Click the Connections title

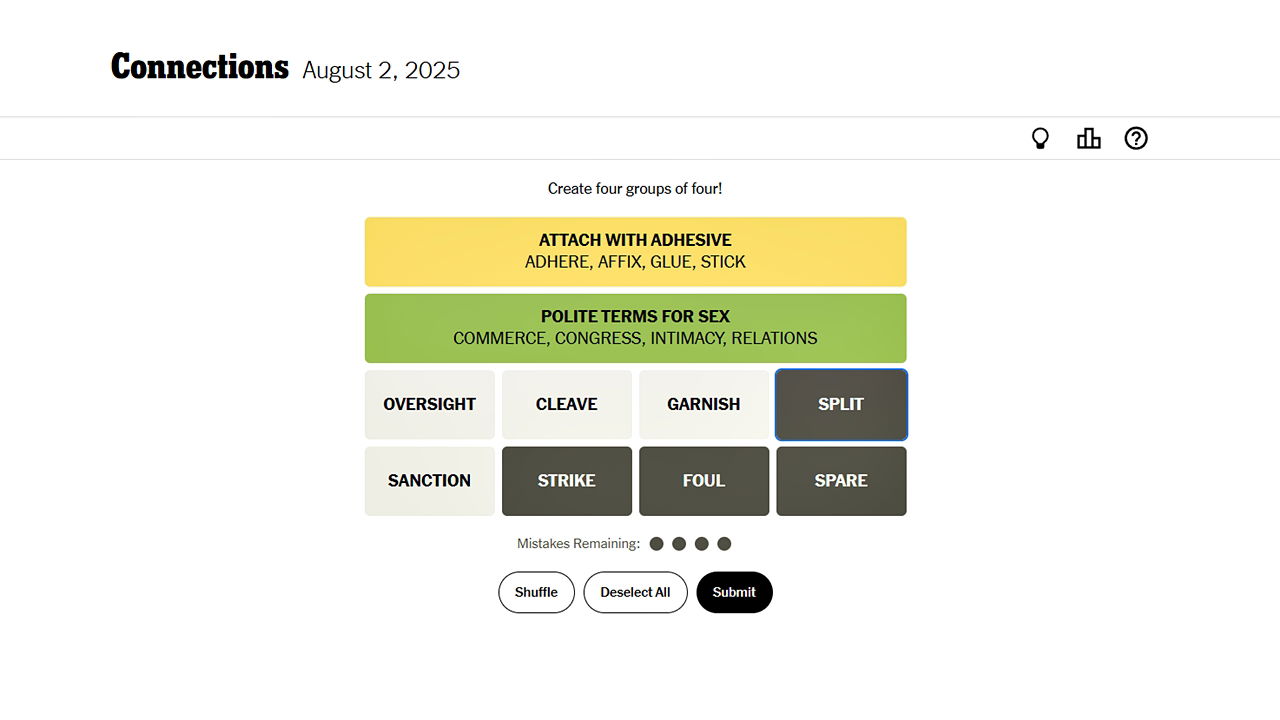[x=199, y=67]
